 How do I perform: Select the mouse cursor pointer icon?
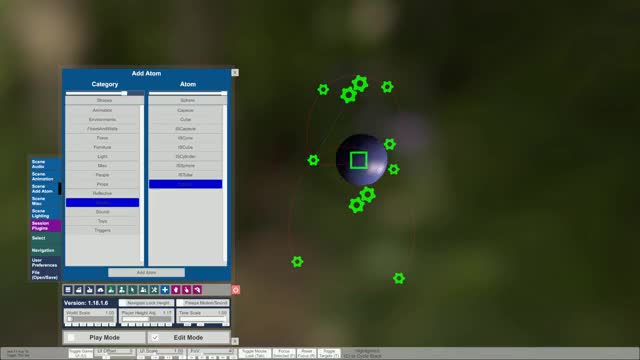[133, 290]
